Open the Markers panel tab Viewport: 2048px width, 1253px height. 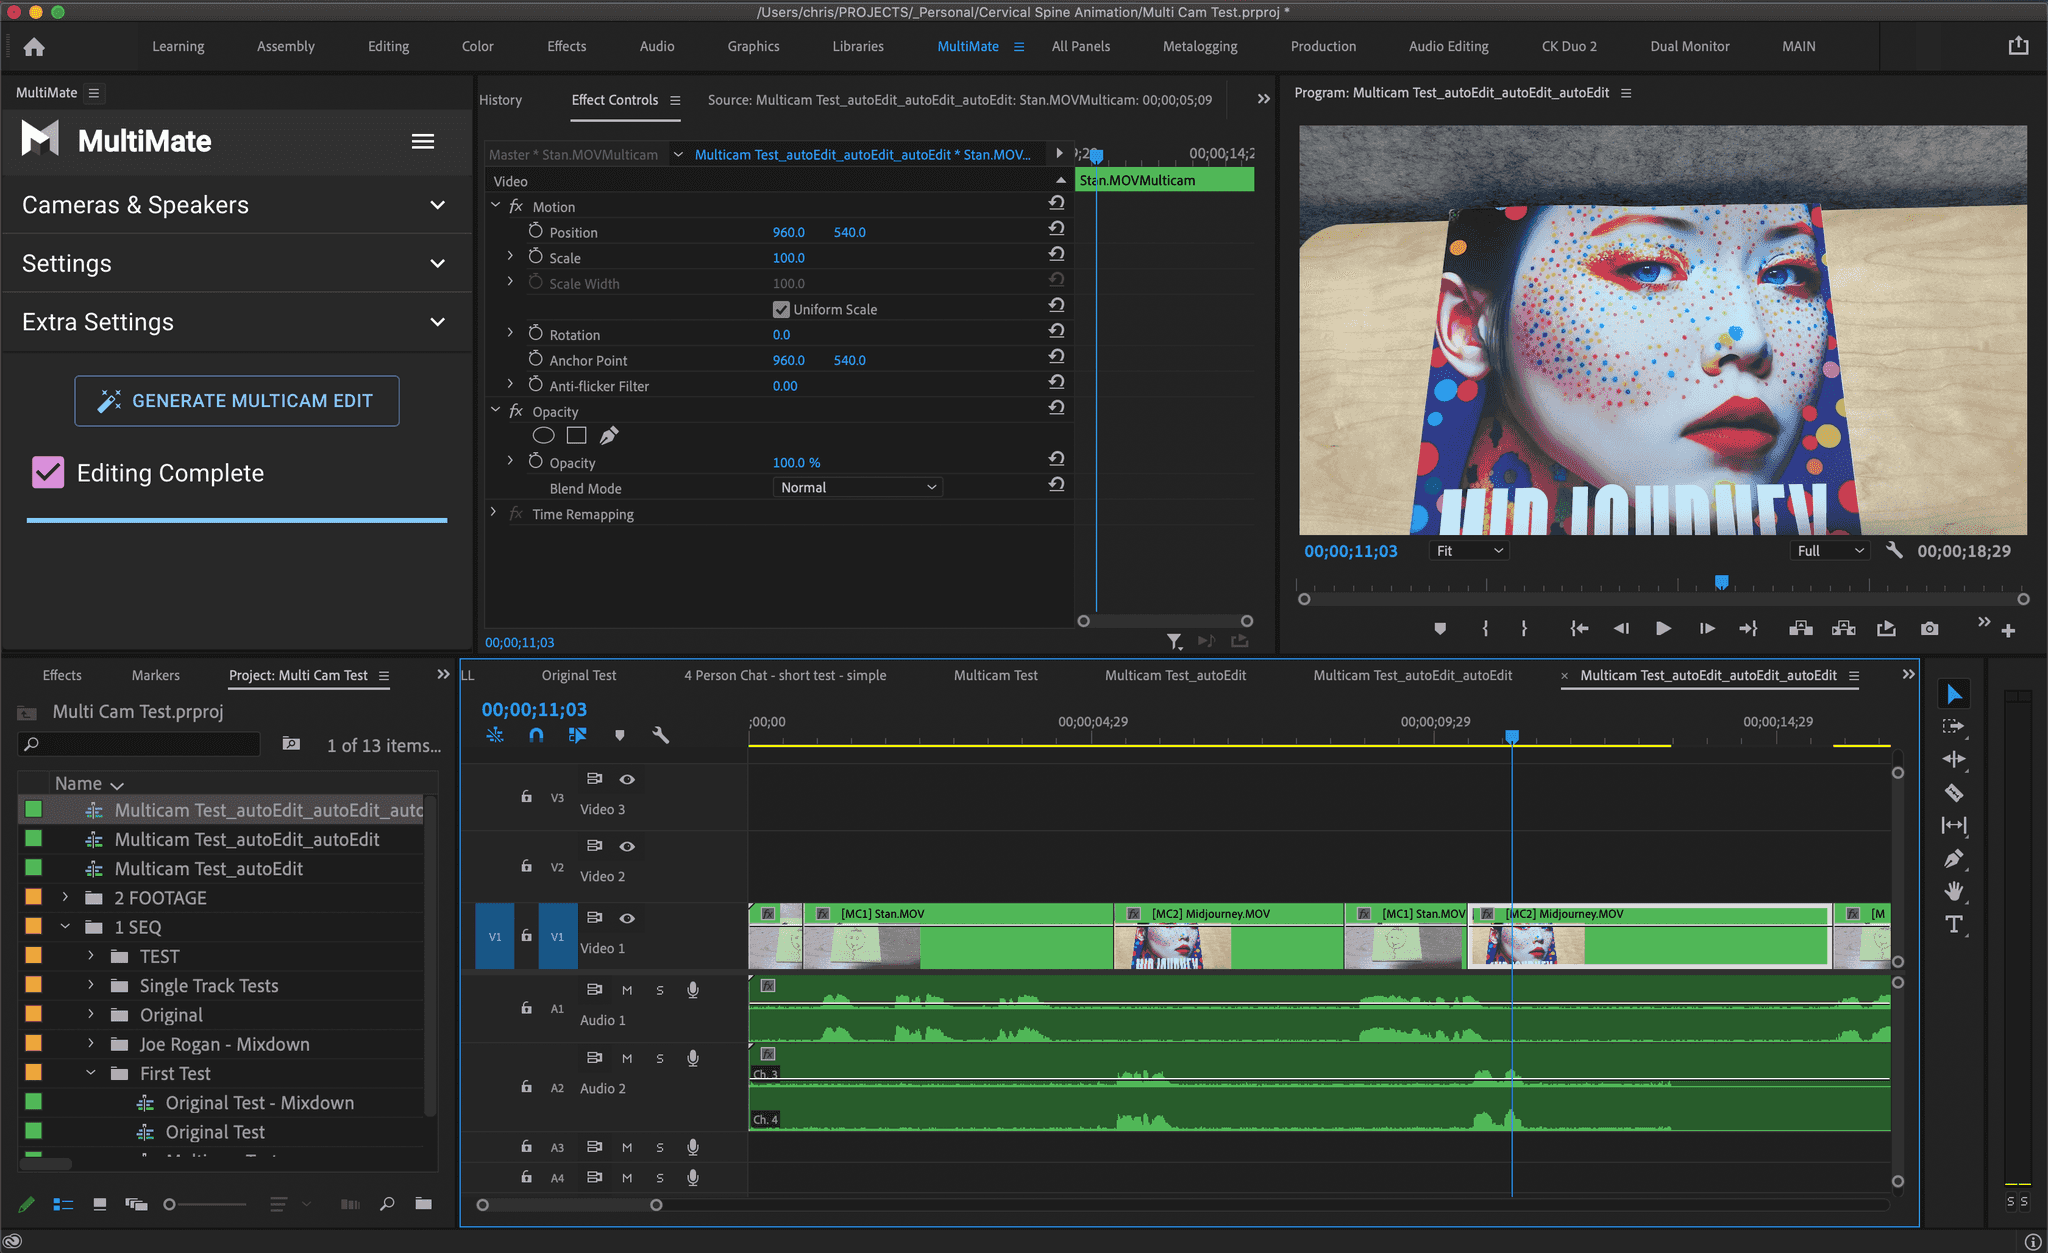click(x=156, y=675)
